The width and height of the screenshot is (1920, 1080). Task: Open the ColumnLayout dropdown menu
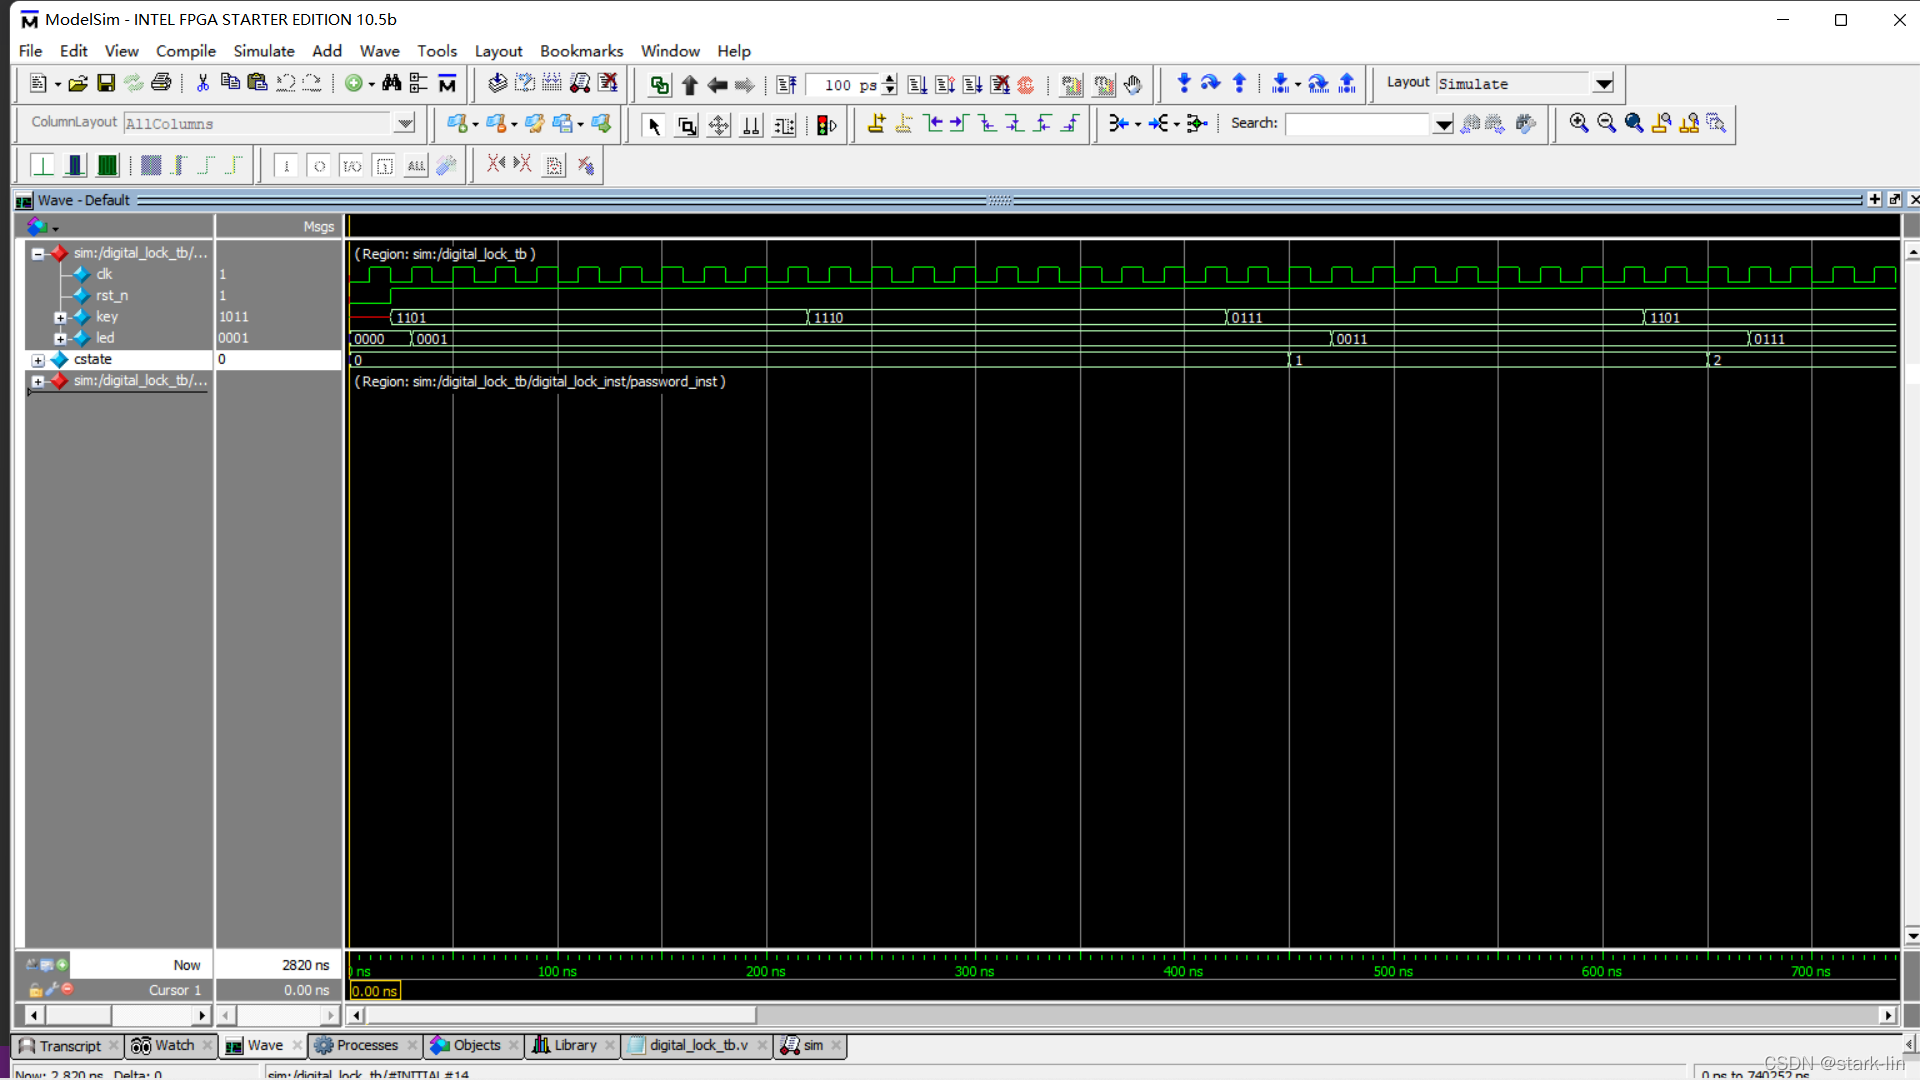pos(406,123)
